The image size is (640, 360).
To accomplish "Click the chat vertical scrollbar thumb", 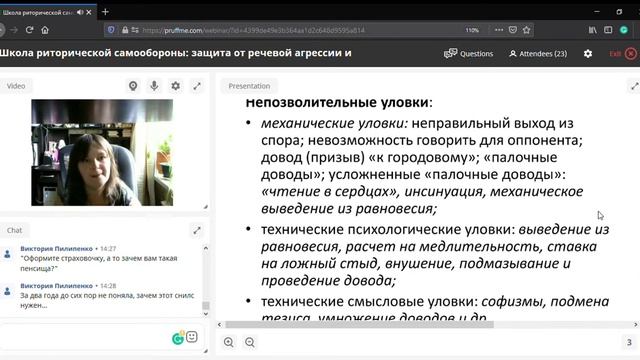I will coord(206,305).
